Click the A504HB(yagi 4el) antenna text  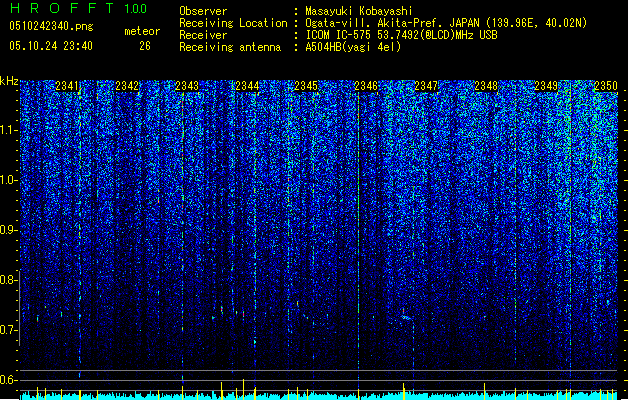click(353, 47)
